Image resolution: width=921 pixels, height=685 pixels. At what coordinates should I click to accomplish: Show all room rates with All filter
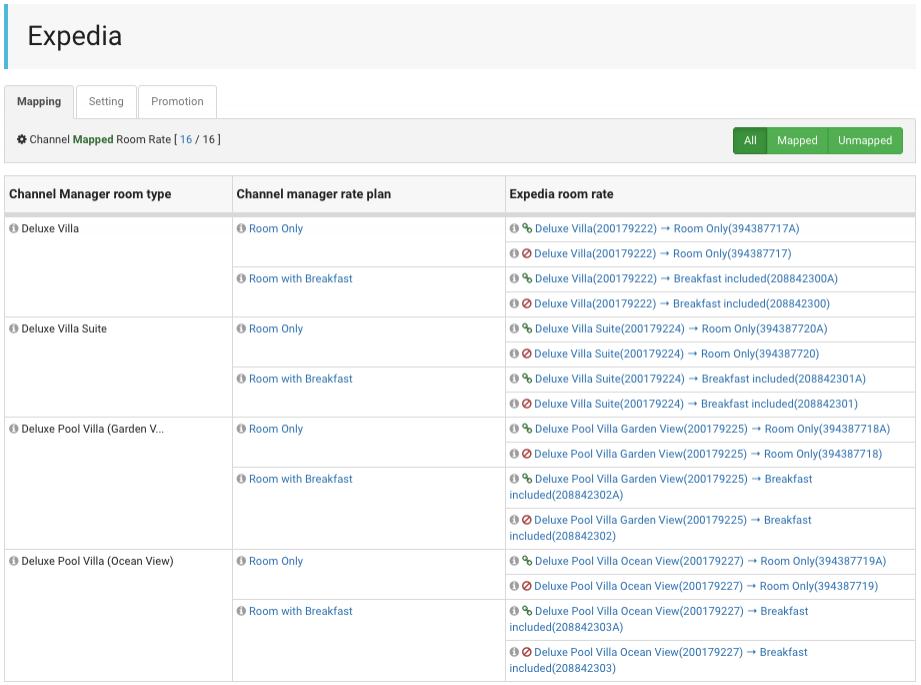tap(750, 141)
